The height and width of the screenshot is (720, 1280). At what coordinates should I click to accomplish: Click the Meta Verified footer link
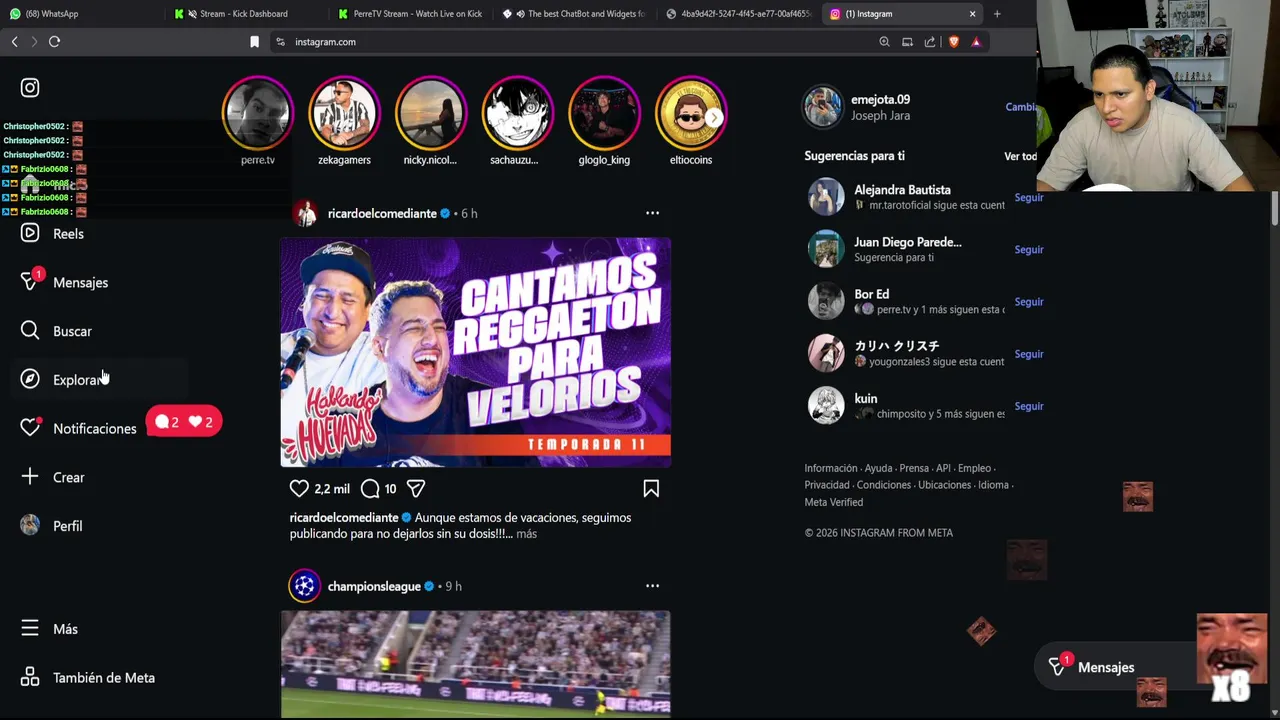pos(833,502)
